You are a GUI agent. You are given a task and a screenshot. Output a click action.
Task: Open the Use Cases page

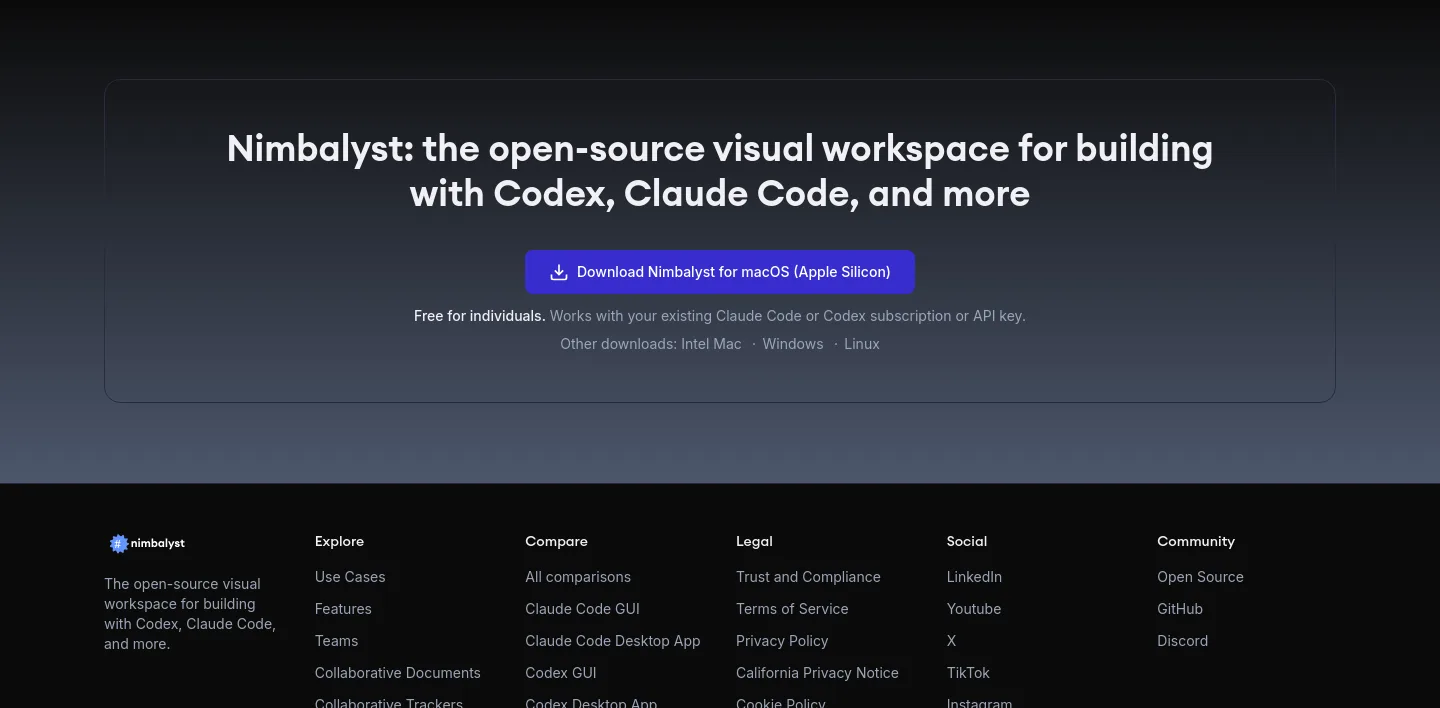[350, 577]
